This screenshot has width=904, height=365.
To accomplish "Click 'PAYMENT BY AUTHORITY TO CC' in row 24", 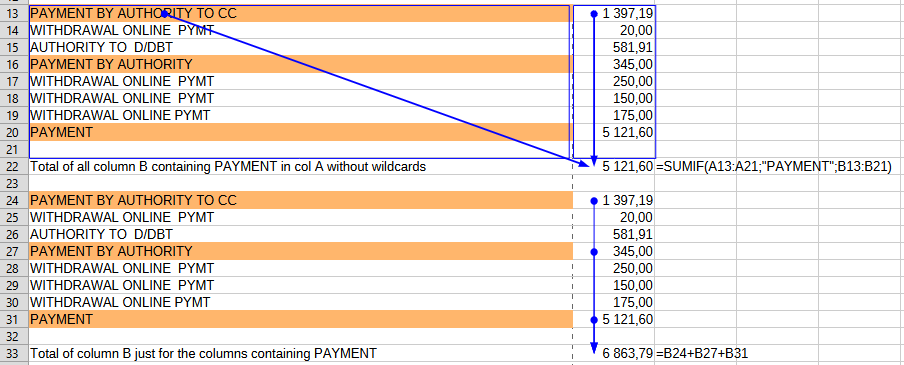I will (x=133, y=200).
